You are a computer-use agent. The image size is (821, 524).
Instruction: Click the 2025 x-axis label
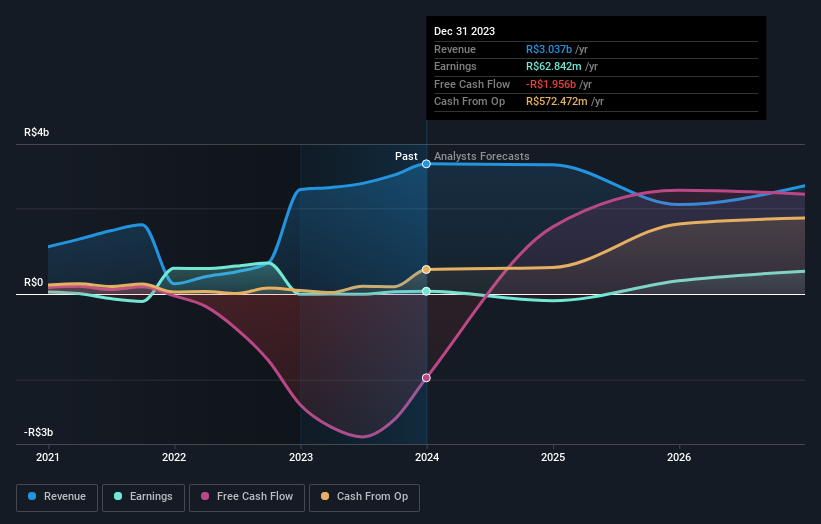[553, 457]
